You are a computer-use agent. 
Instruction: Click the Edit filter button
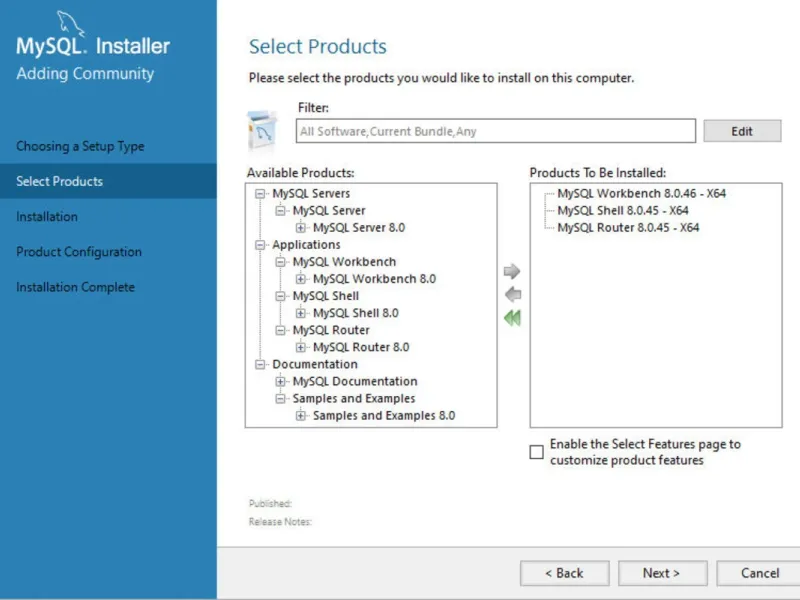(742, 131)
